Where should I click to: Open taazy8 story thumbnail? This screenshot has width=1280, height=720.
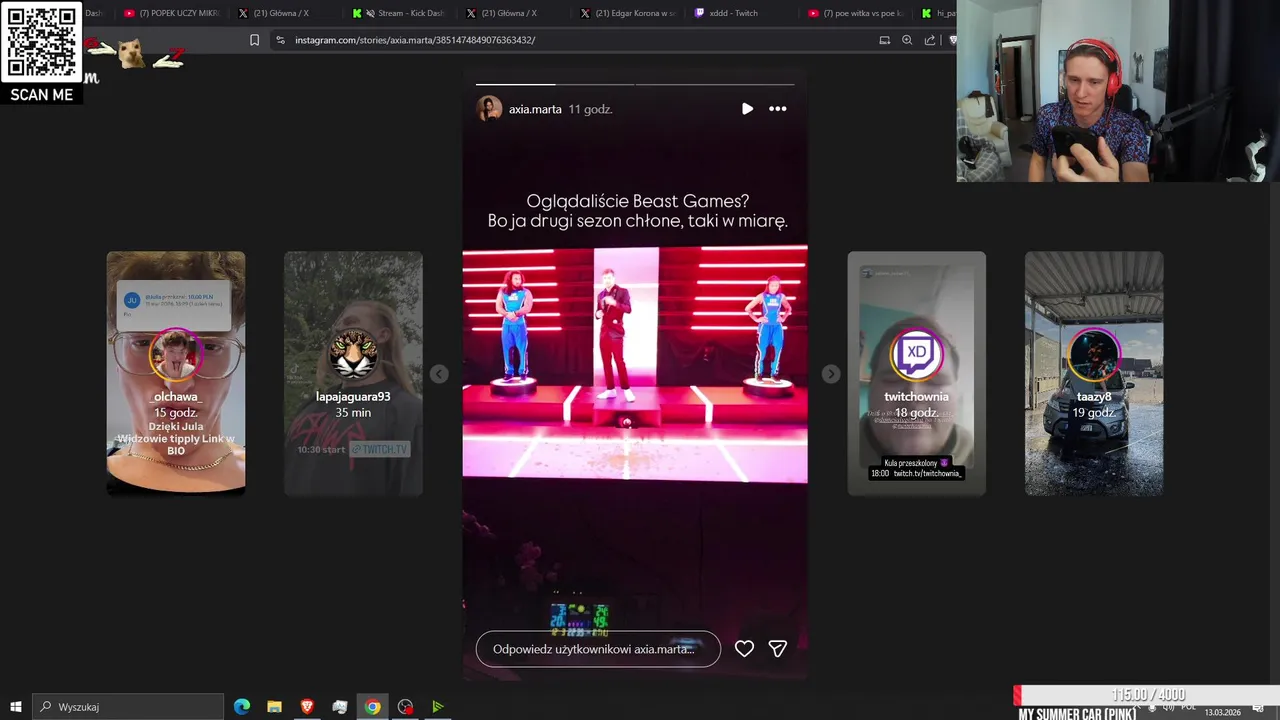(1094, 373)
